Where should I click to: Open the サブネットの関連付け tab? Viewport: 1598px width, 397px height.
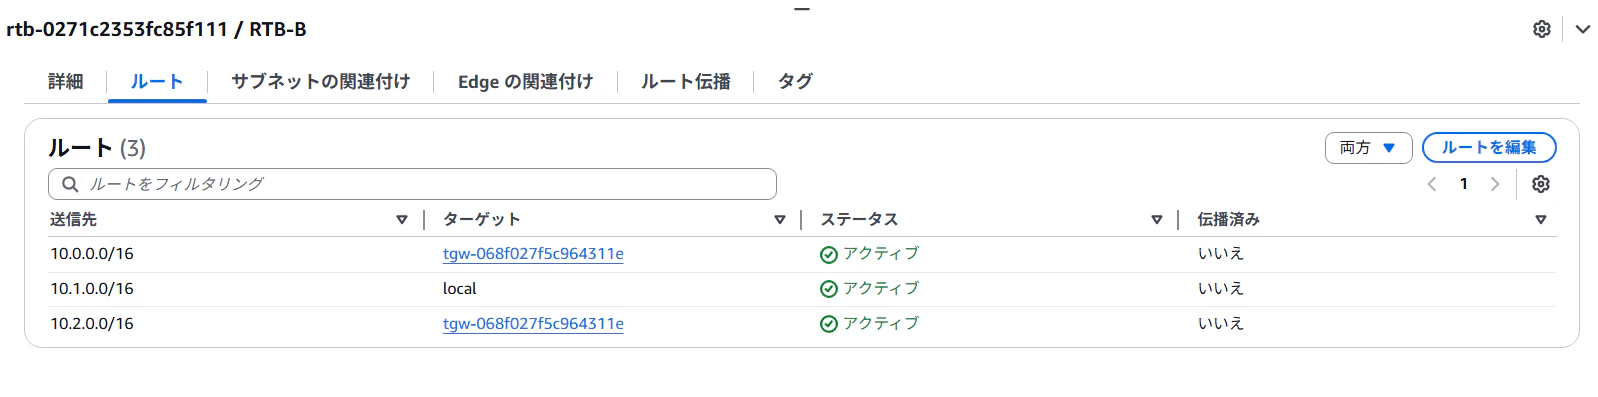click(x=321, y=82)
